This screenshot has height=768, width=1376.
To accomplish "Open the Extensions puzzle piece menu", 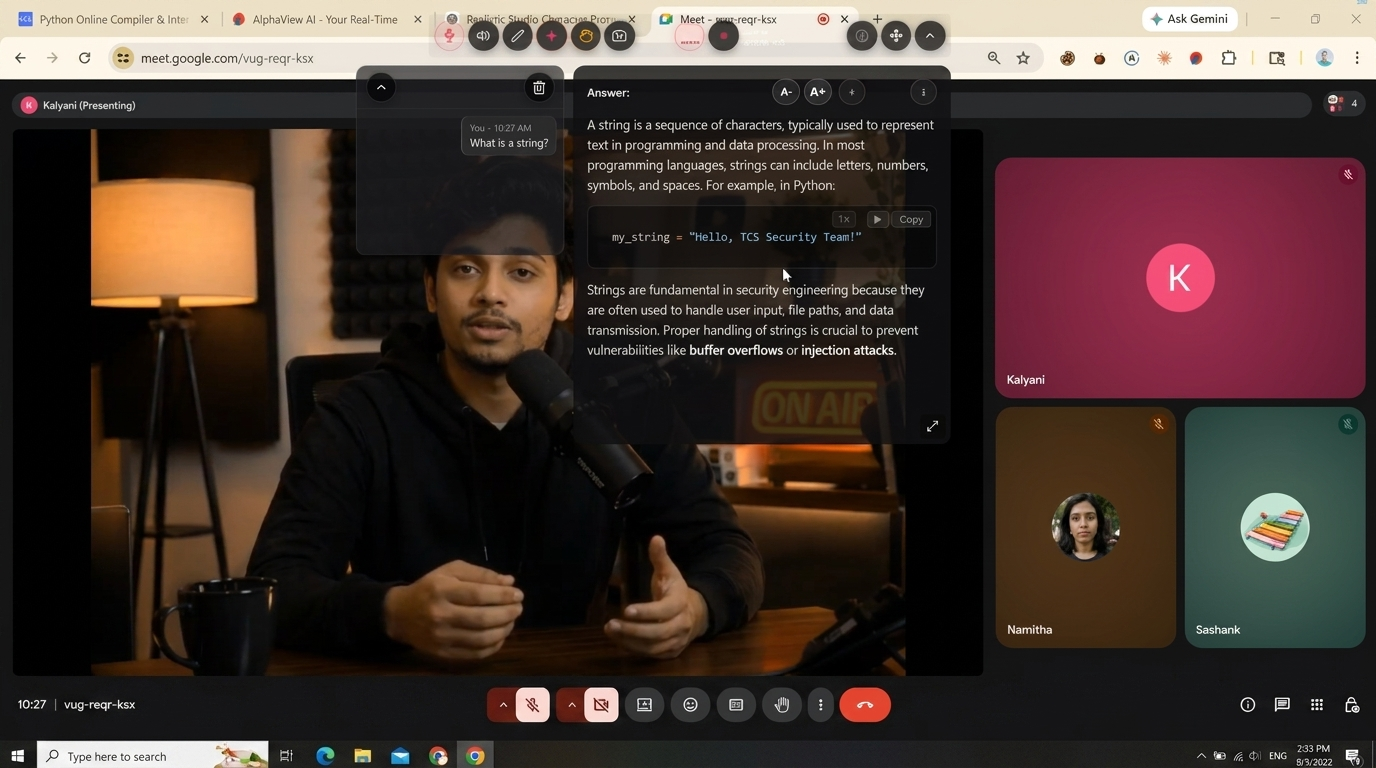I will [x=1229, y=58].
